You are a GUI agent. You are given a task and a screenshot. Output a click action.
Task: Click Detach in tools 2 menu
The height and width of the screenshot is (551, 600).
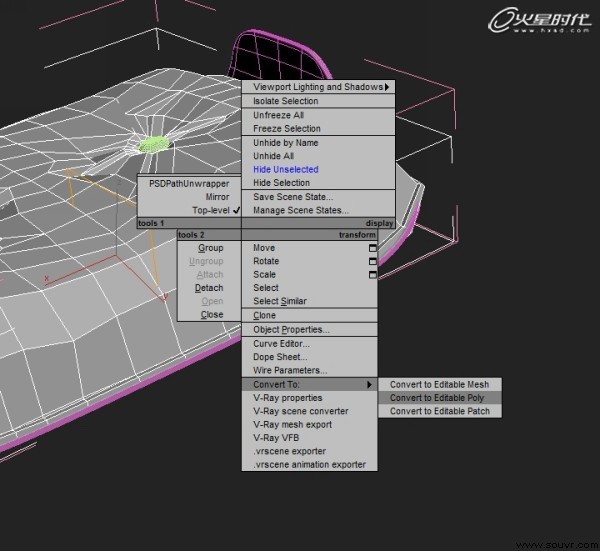pos(209,288)
